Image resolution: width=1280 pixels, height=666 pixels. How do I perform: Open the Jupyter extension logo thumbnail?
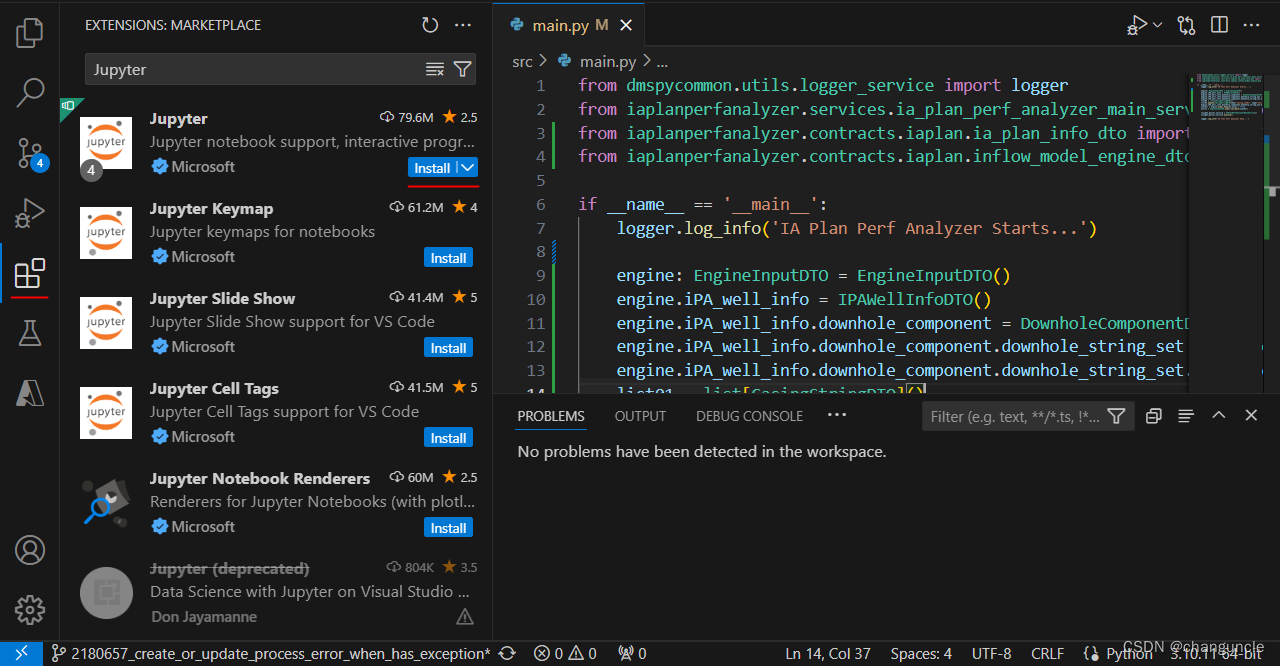(106, 143)
